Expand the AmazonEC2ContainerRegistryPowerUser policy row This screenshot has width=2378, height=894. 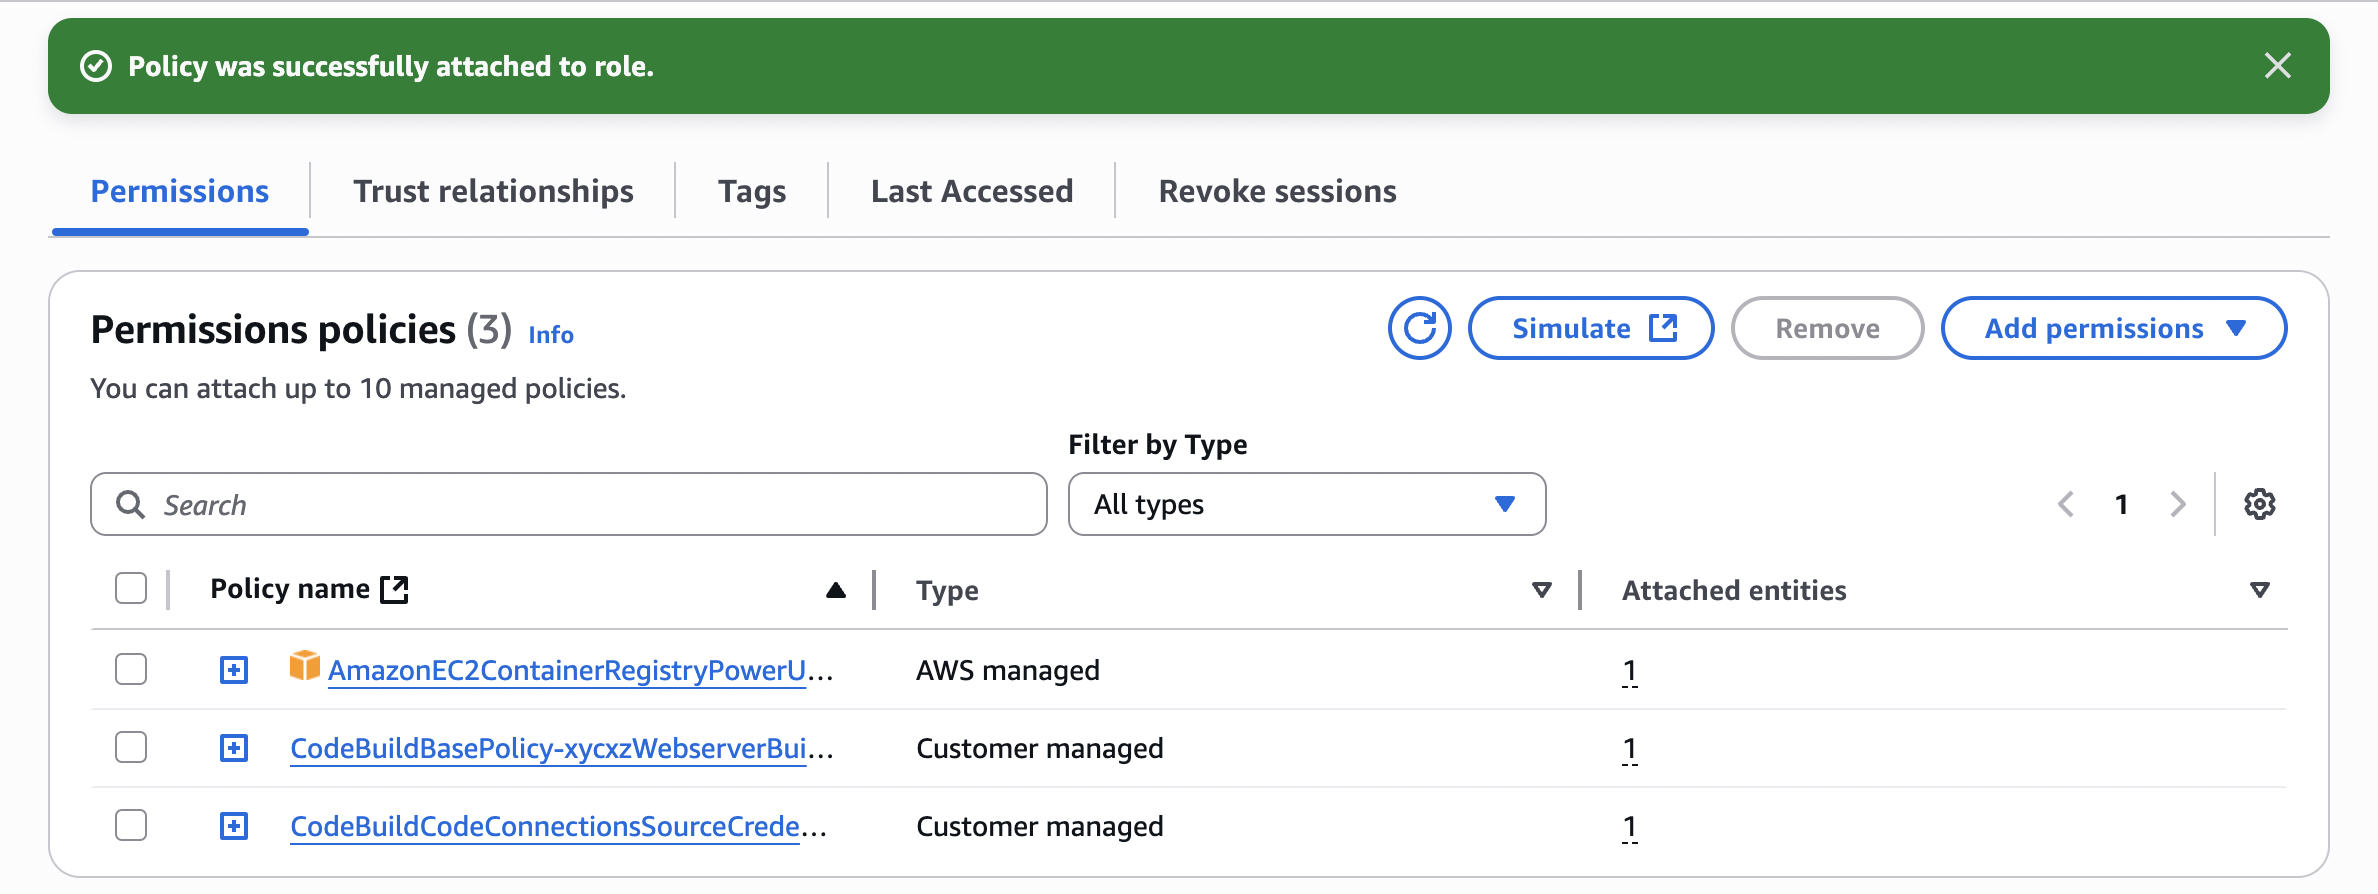coord(234,670)
